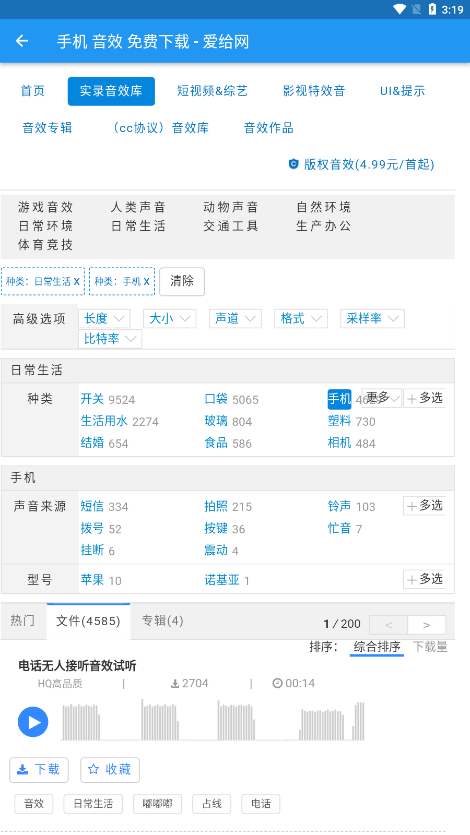Select the 动物声音 category
Viewport: 470px width, 835px height.
[230, 207]
